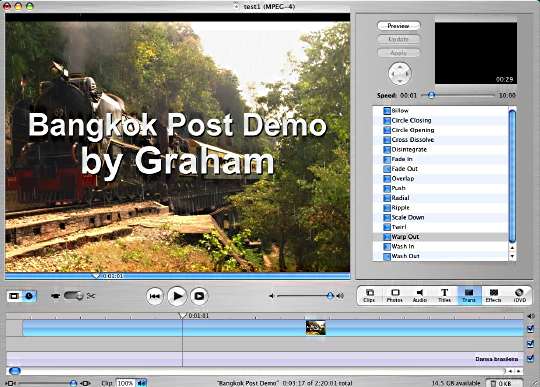Image resolution: width=540 pixels, height=387 pixels.
Task: Select the Circle Opening transition
Action: pyautogui.click(x=440, y=130)
